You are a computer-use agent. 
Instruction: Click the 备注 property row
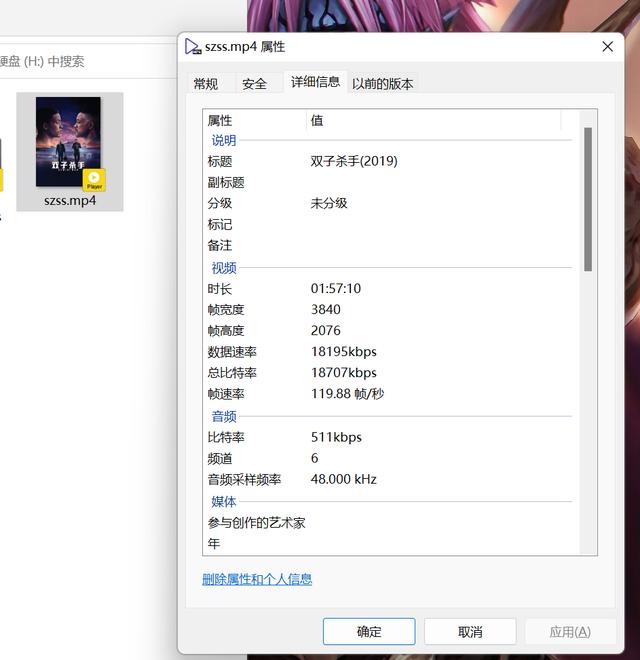tap(389, 245)
